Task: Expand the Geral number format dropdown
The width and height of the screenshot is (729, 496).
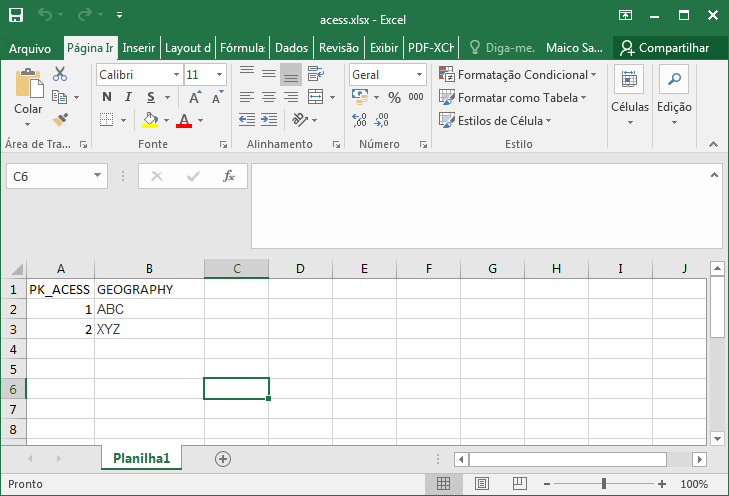Action: (x=419, y=75)
